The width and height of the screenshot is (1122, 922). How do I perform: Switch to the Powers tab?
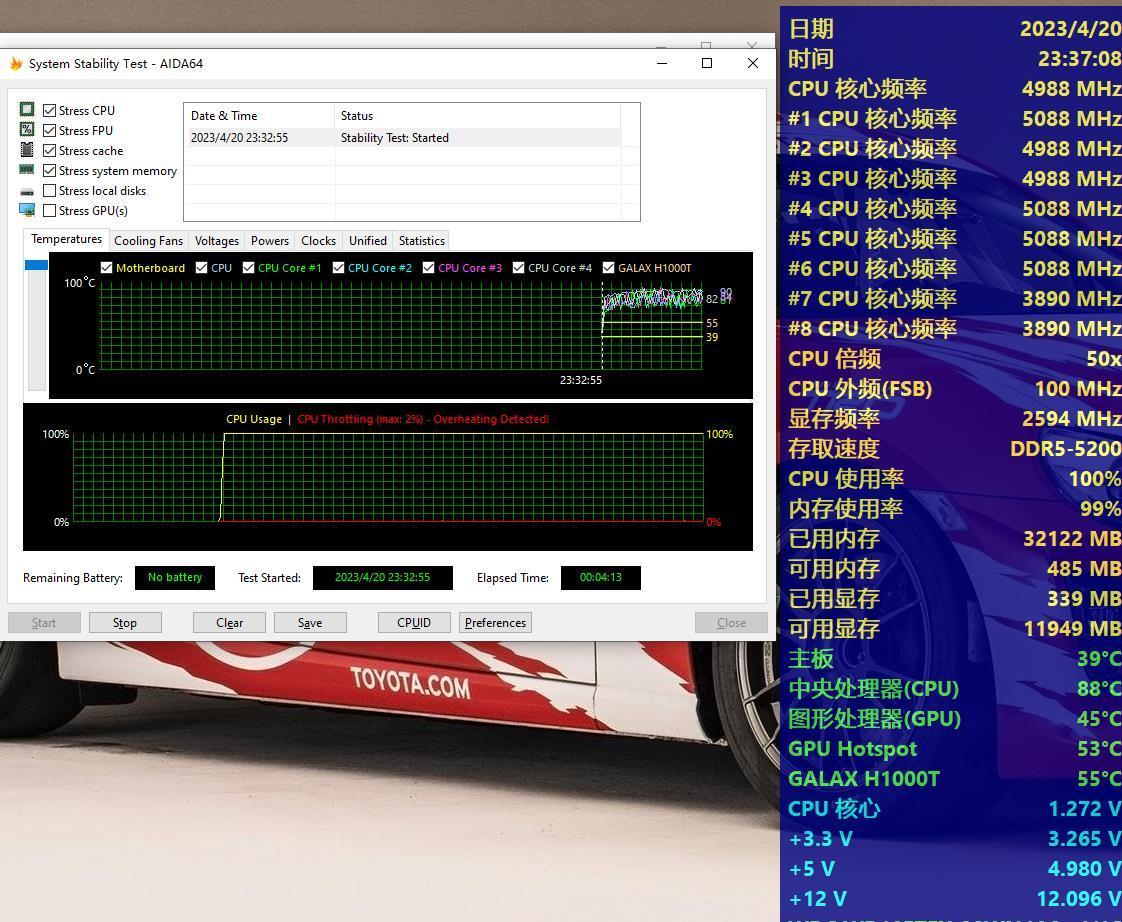point(270,241)
